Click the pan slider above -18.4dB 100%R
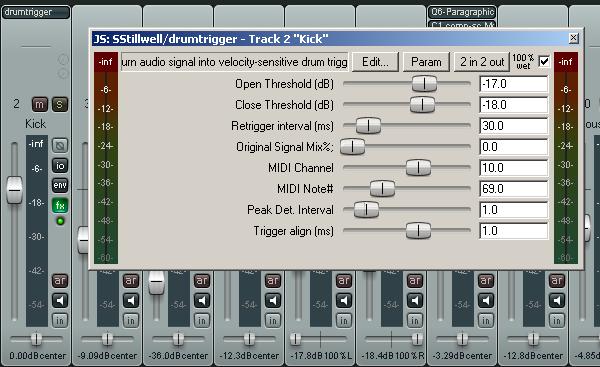The image size is (600, 367). coord(392,339)
